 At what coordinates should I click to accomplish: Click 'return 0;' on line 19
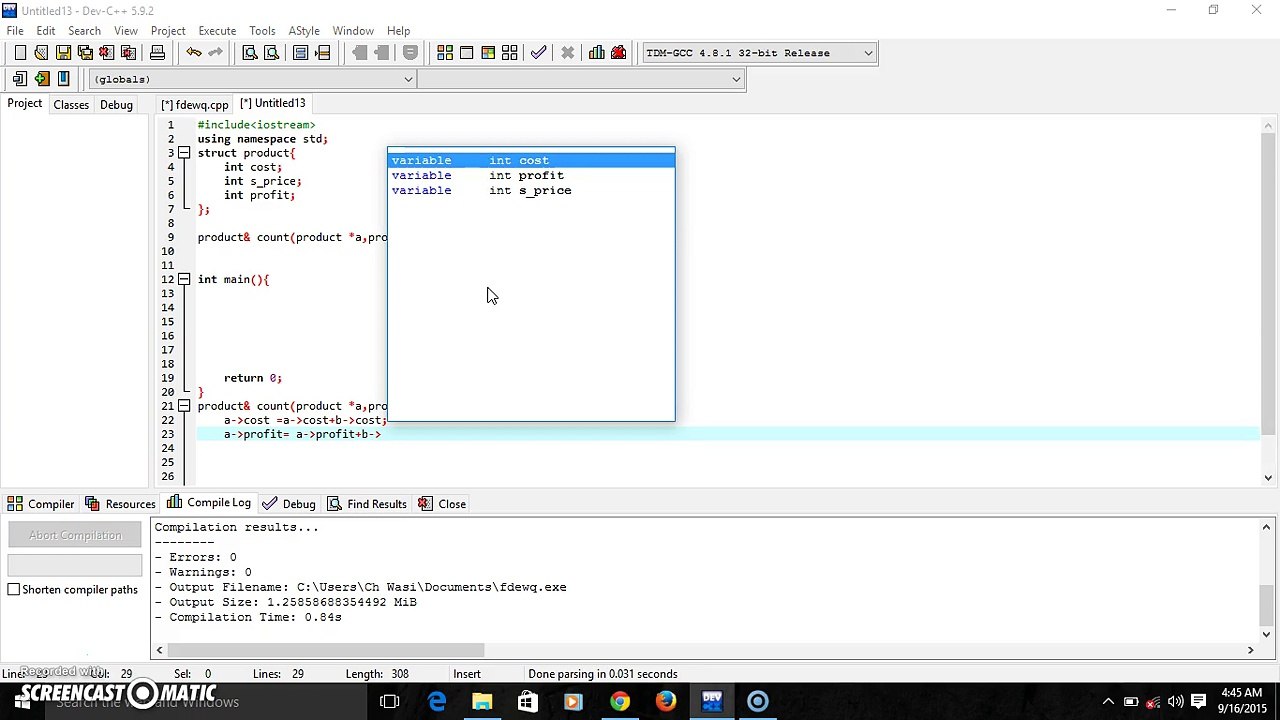[253, 378]
